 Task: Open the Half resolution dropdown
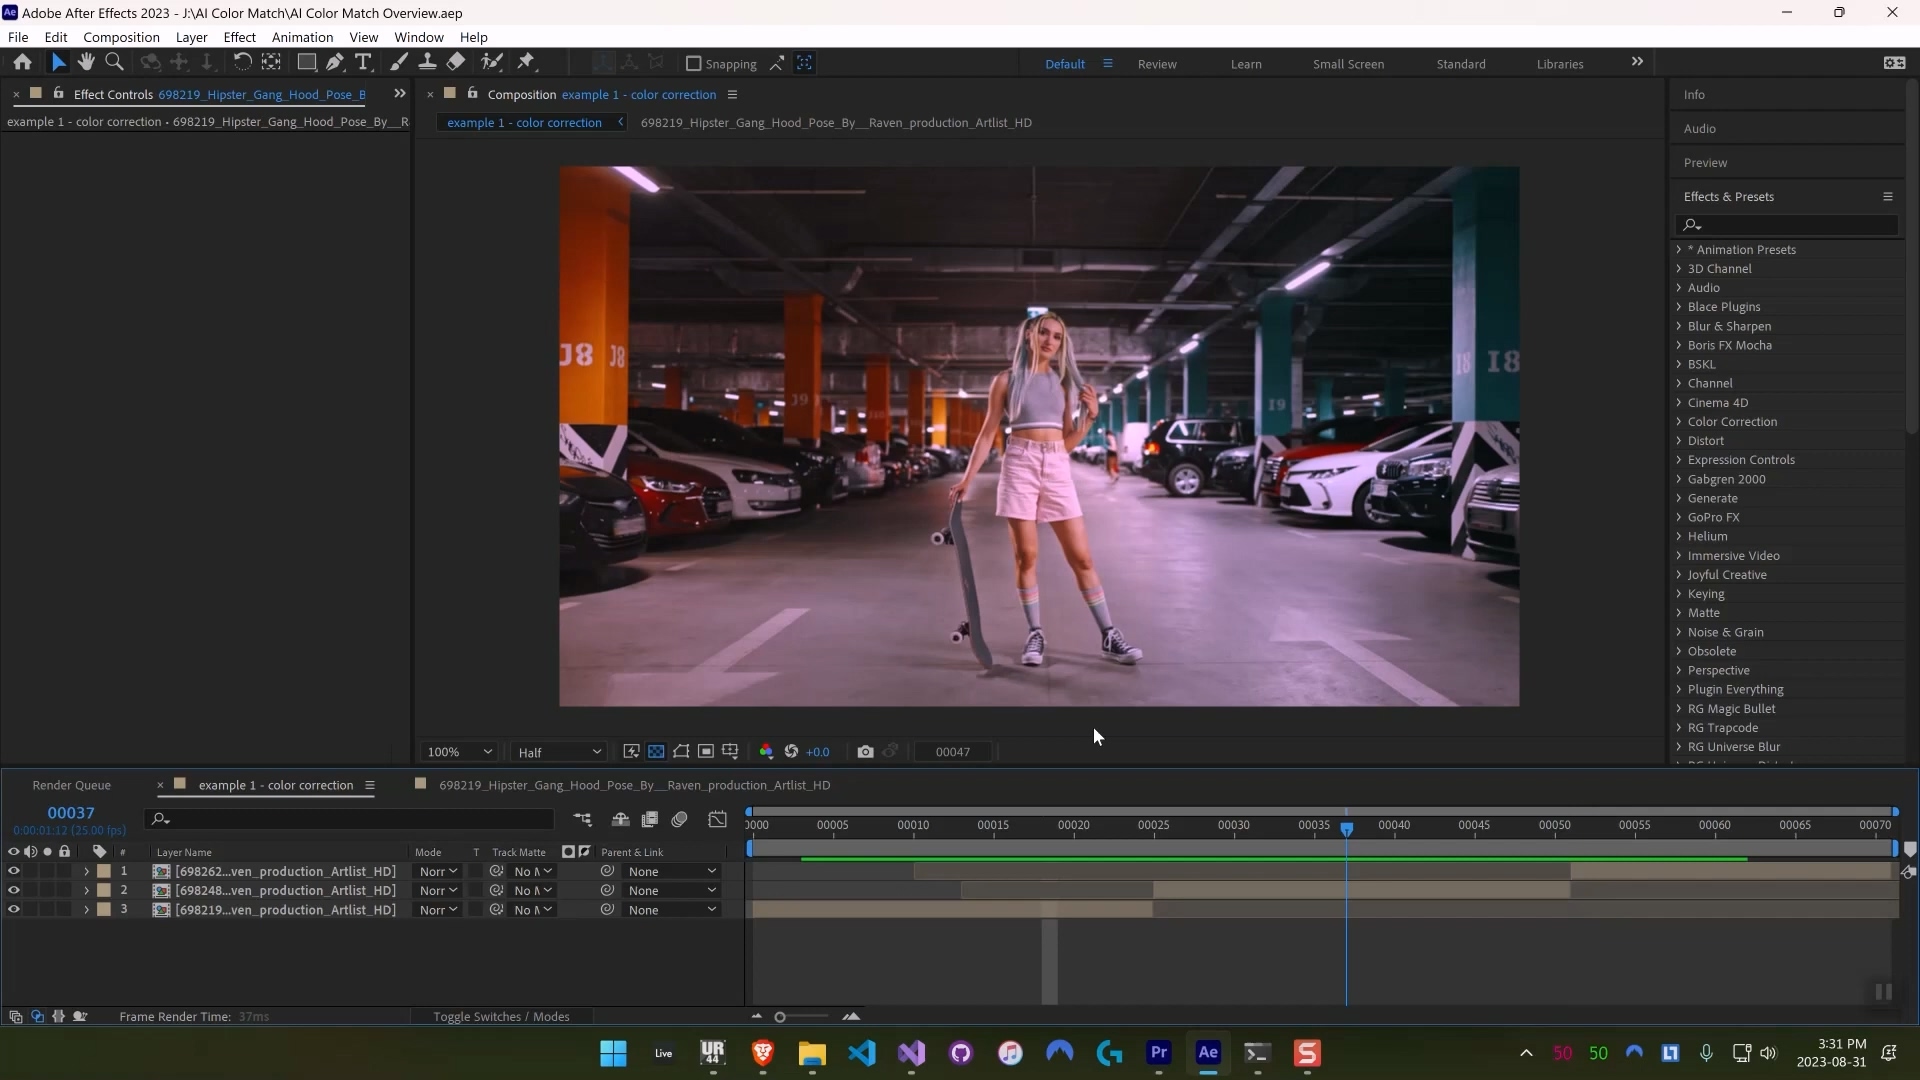click(560, 752)
